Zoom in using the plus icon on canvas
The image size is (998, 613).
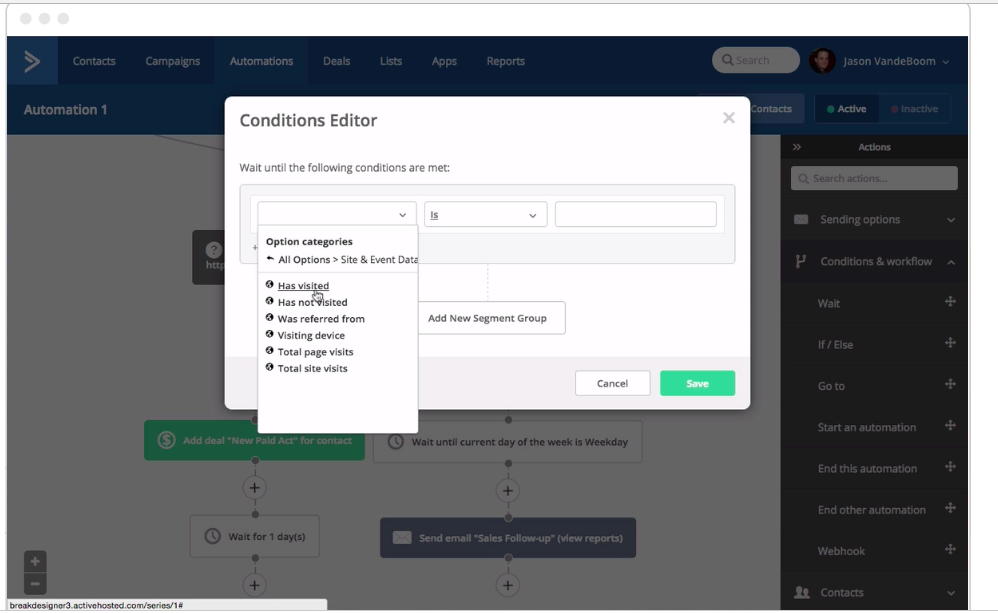tap(35, 561)
